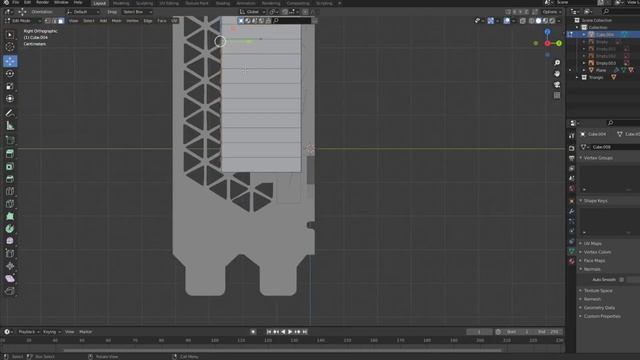
Task: Open the Drag Select Box dropdown
Action: (x=138, y=12)
